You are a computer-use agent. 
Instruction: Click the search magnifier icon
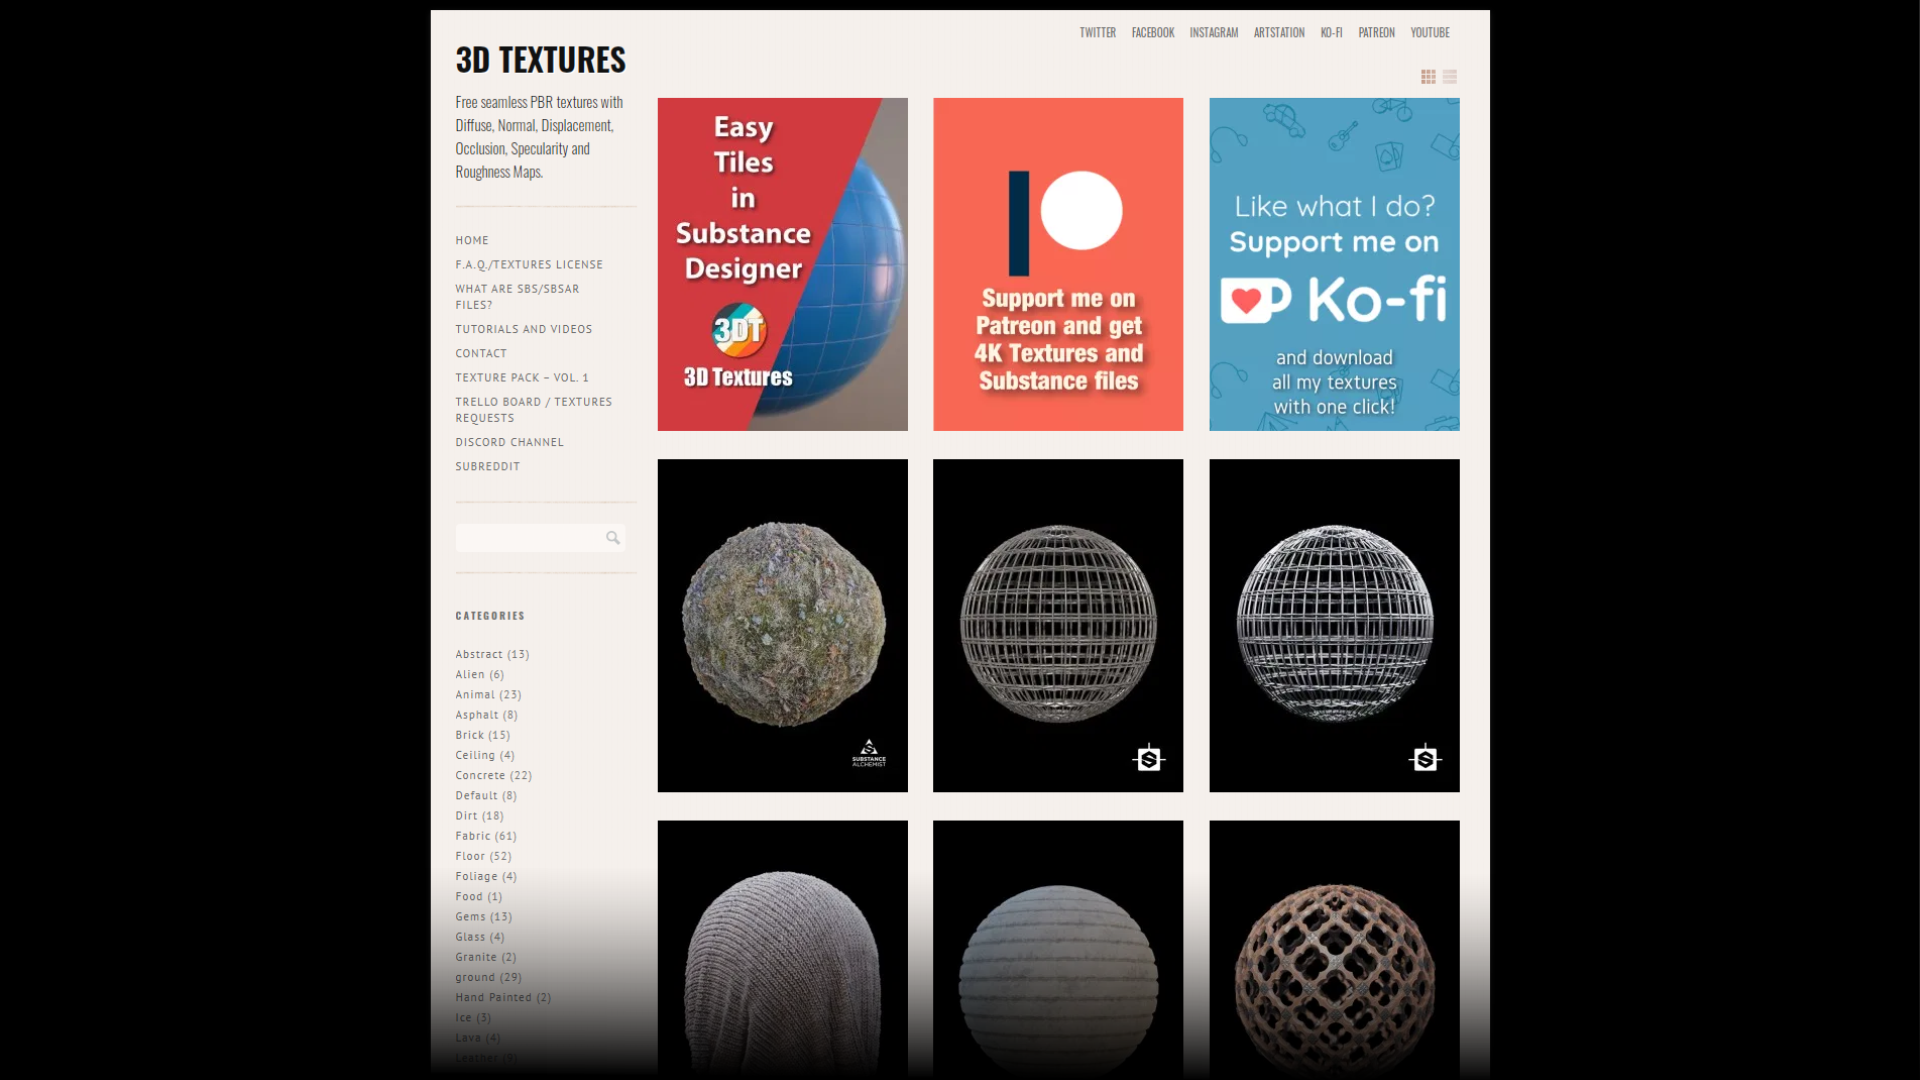[x=613, y=538]
